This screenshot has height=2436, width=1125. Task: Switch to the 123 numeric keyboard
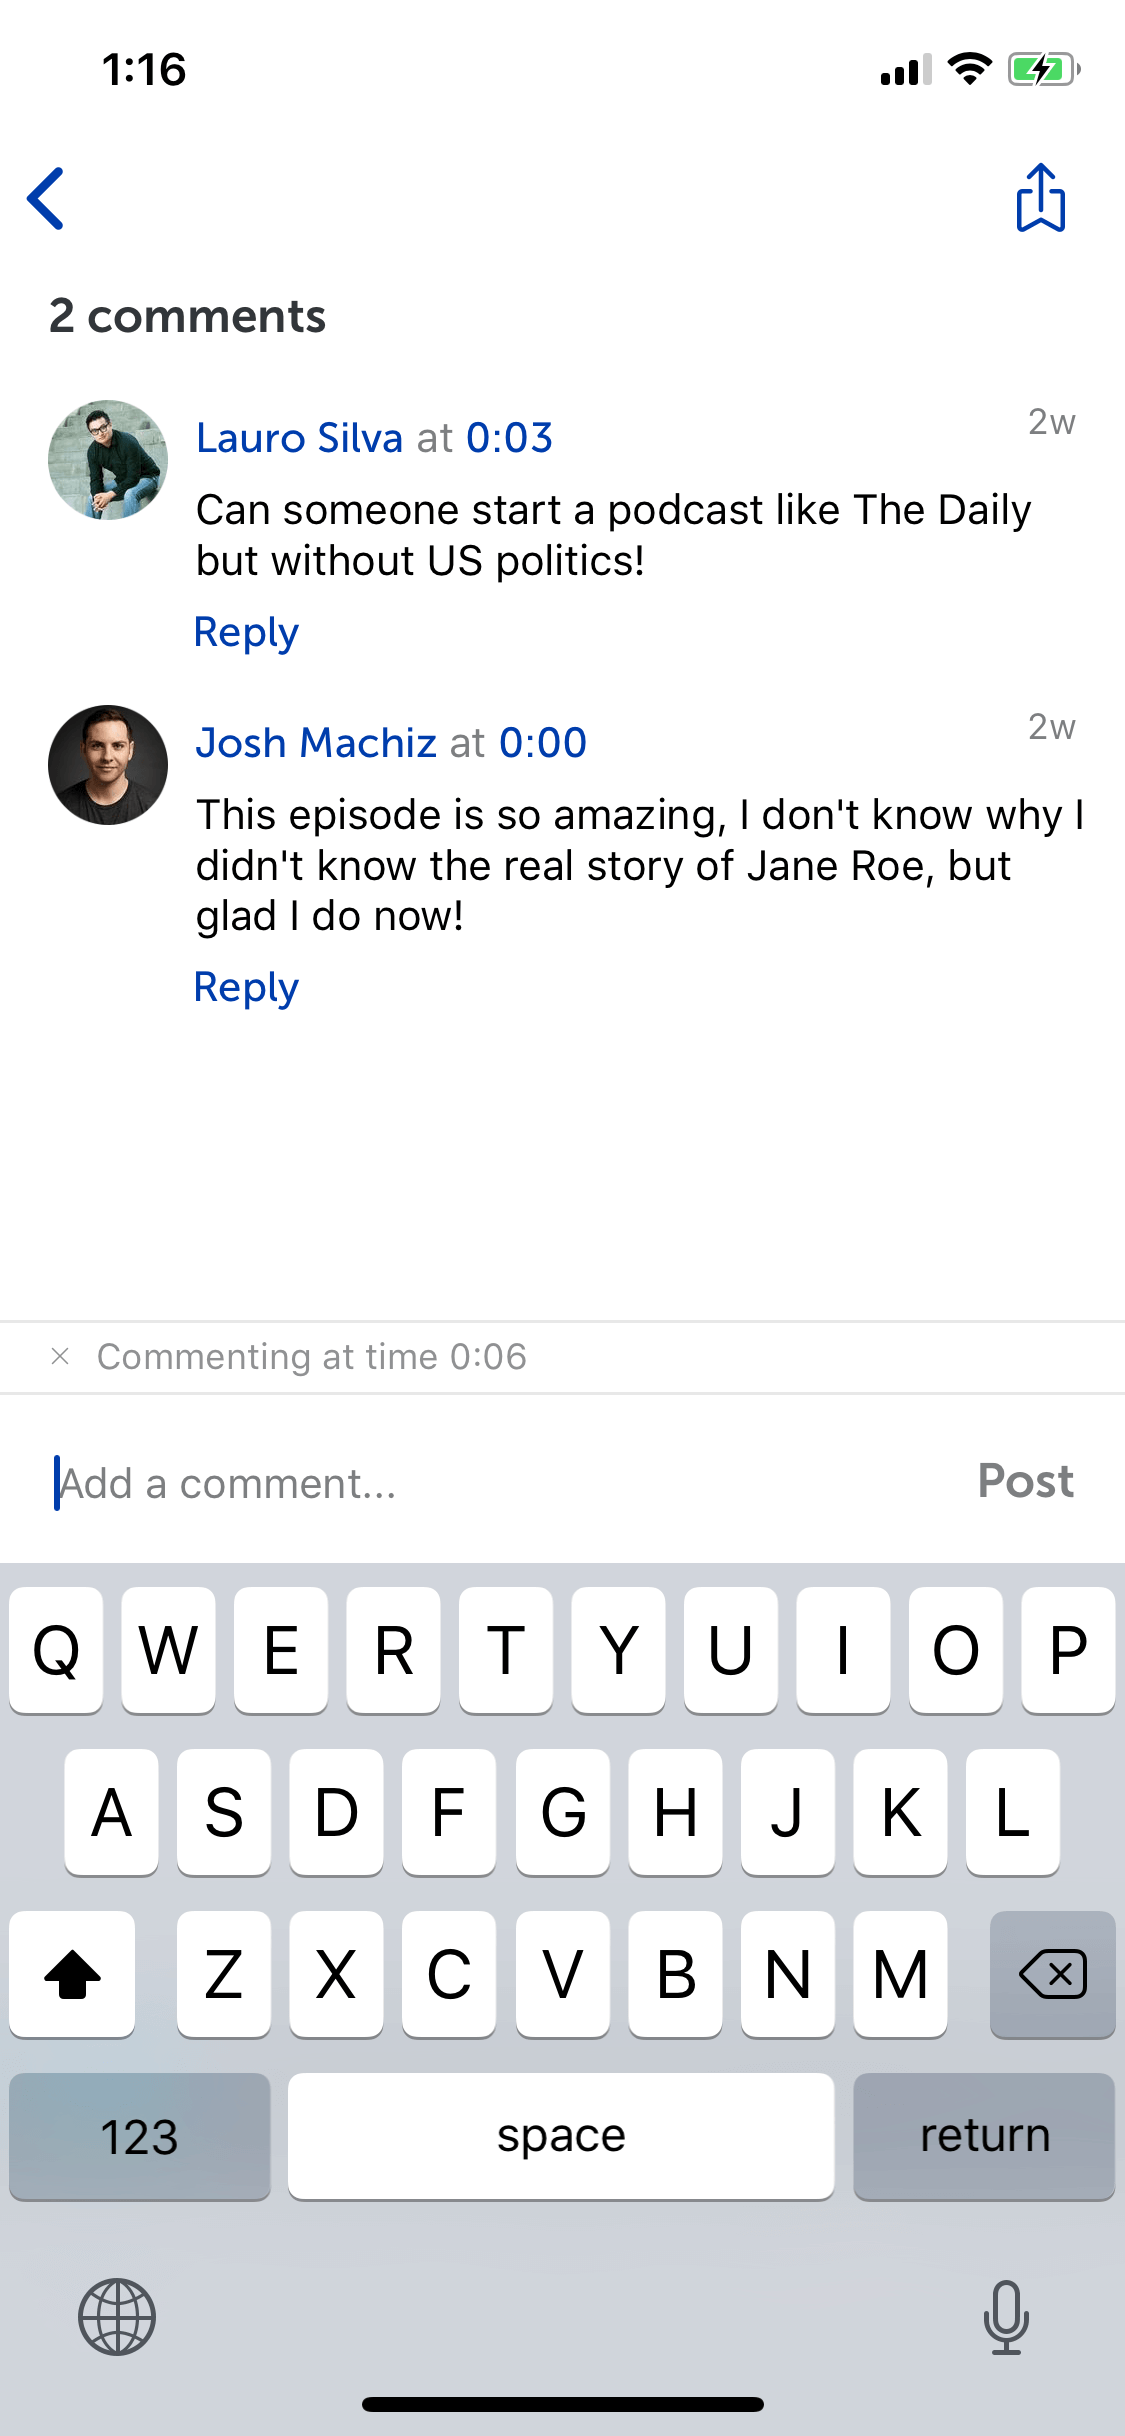pyautogui.click(x=140, y=2136)
